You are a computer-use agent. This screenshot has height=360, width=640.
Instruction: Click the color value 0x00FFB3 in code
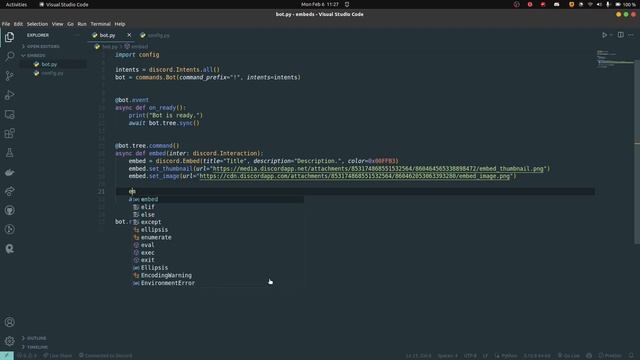[381, 161]
